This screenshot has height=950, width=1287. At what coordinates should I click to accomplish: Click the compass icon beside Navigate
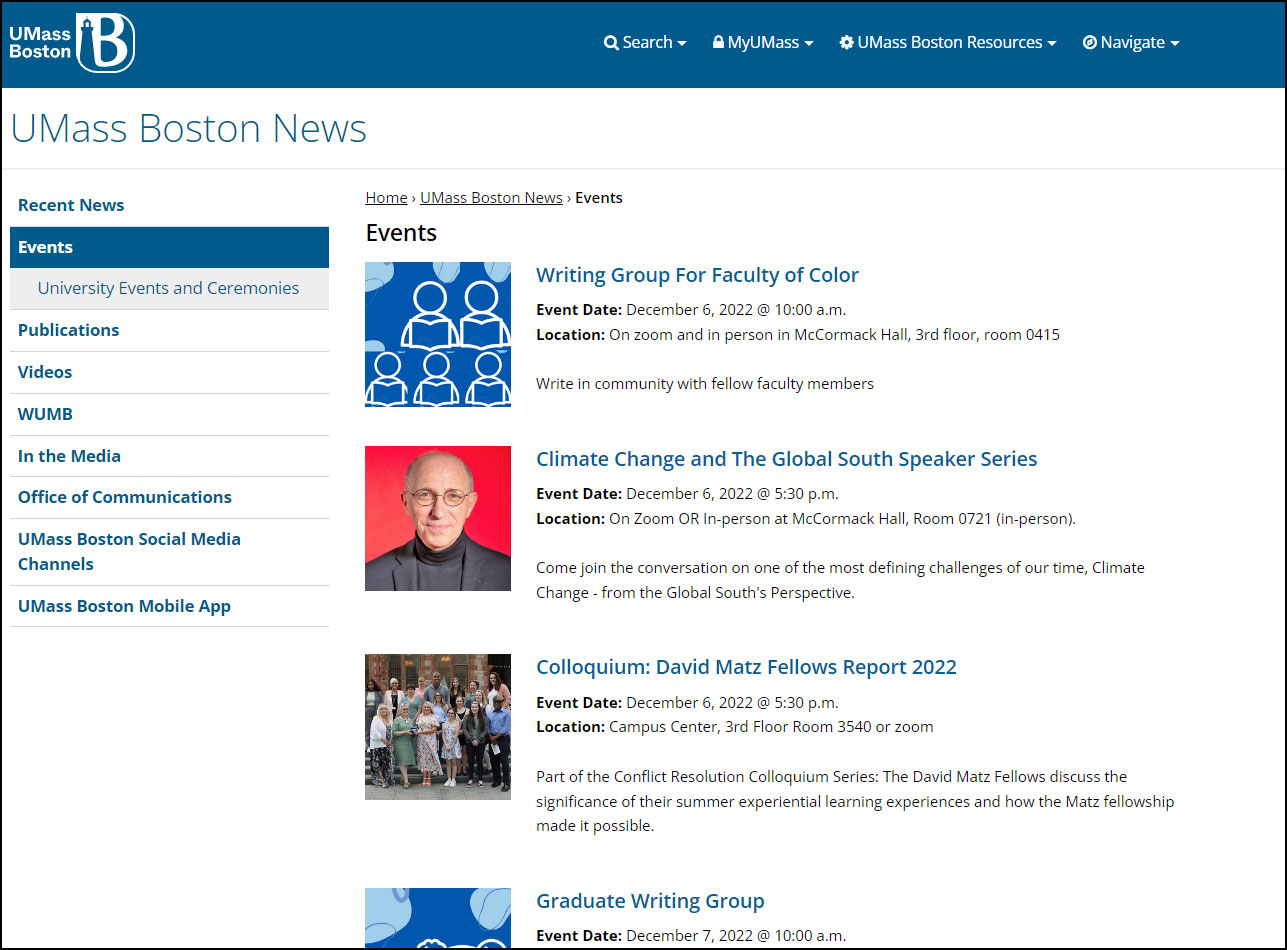pyautogui.click(x=1090, y=43)
